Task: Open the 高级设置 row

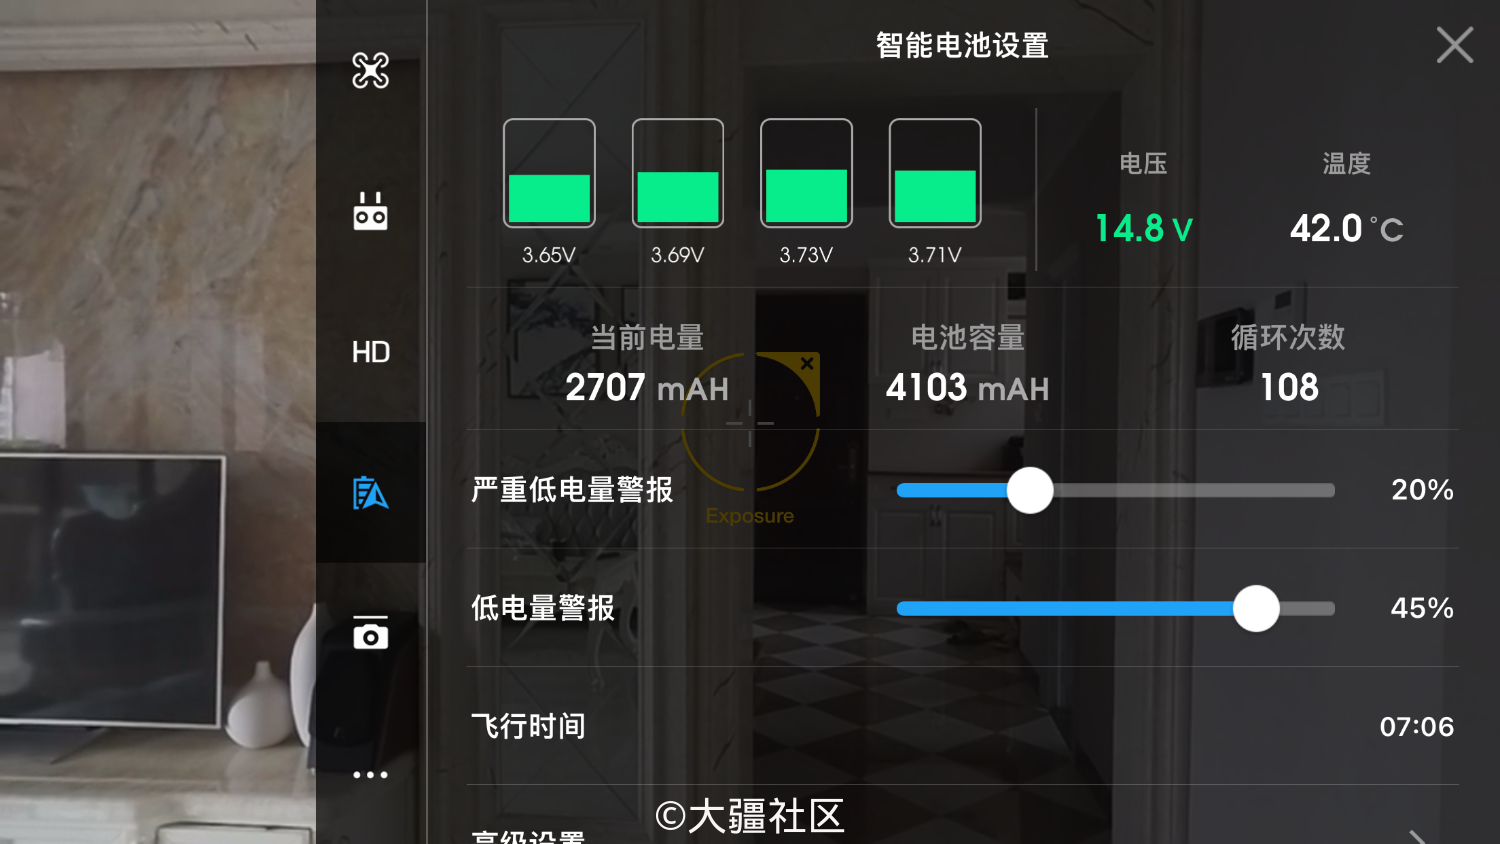Action: (x=963, y=822)
